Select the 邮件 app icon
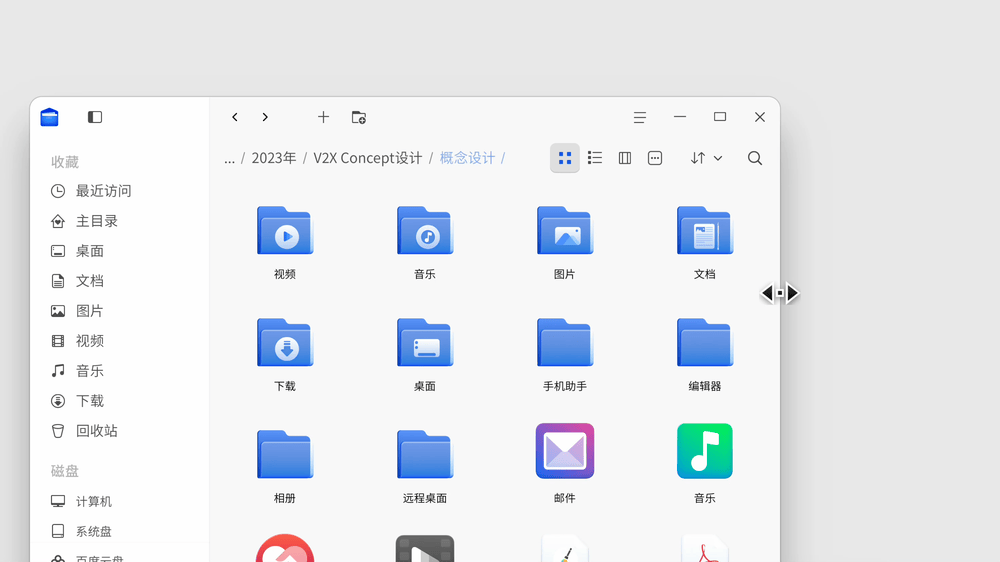 click(565, 451)
